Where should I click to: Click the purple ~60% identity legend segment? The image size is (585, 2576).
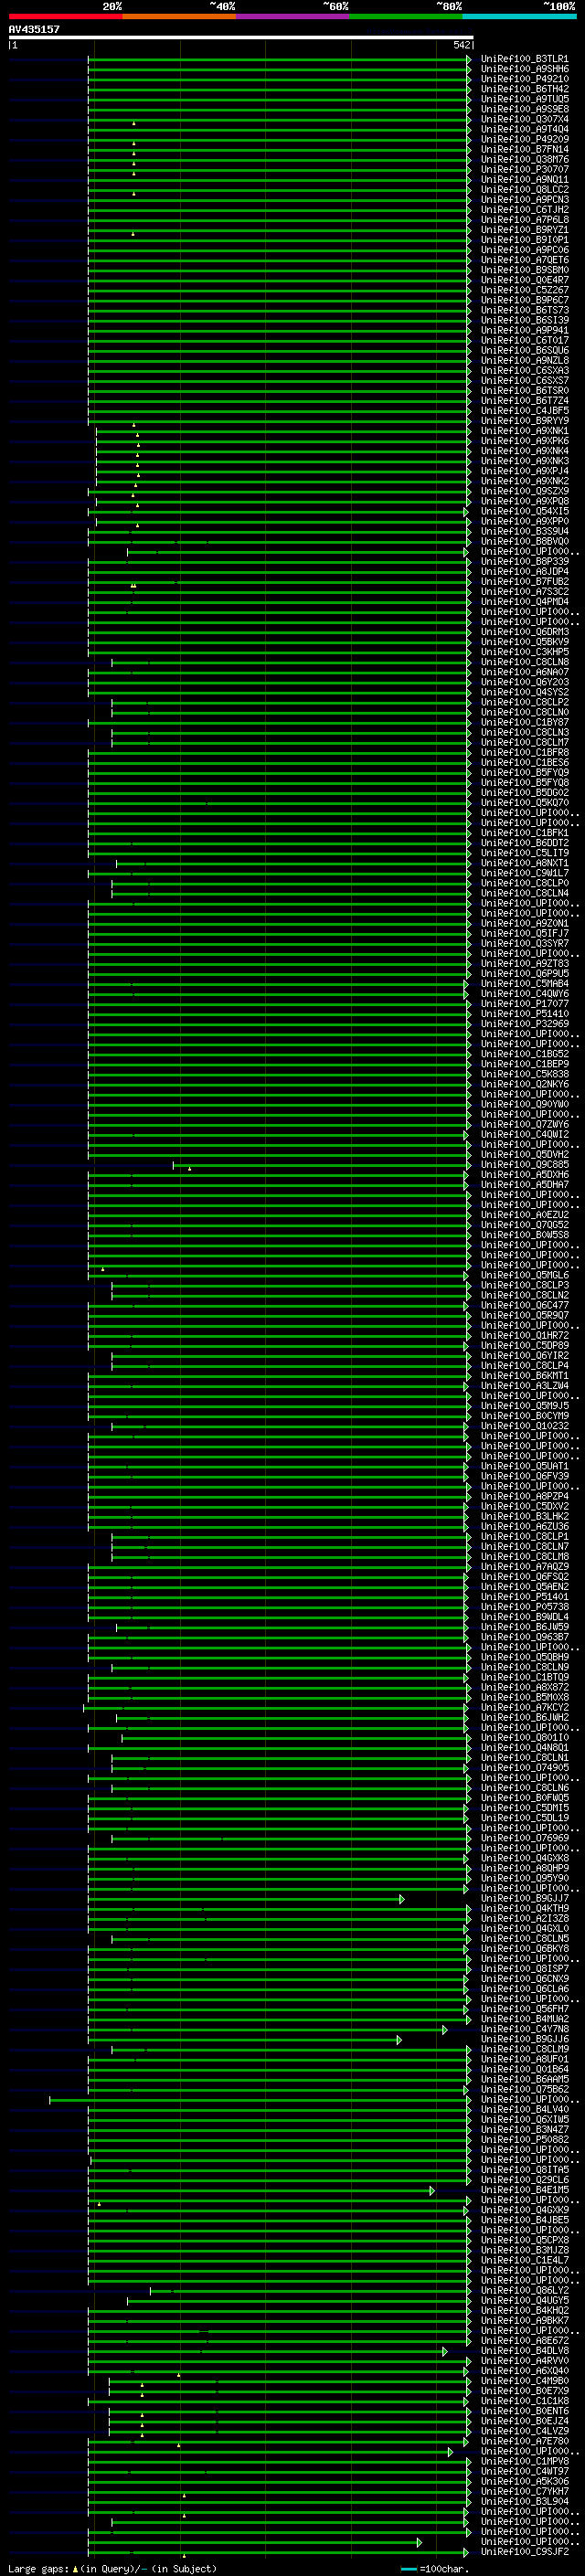point(293,16)
